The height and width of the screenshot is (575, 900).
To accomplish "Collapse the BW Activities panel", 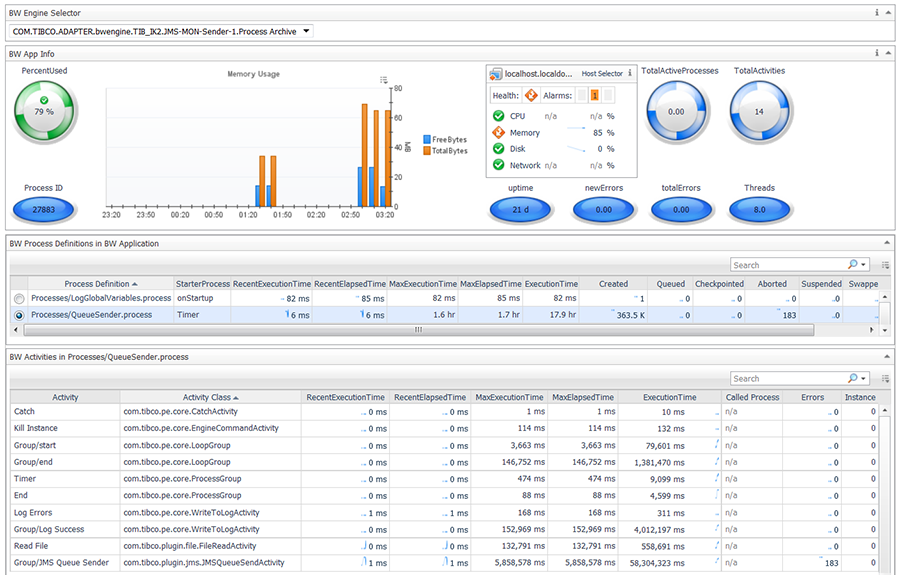I will coord(887,356).
